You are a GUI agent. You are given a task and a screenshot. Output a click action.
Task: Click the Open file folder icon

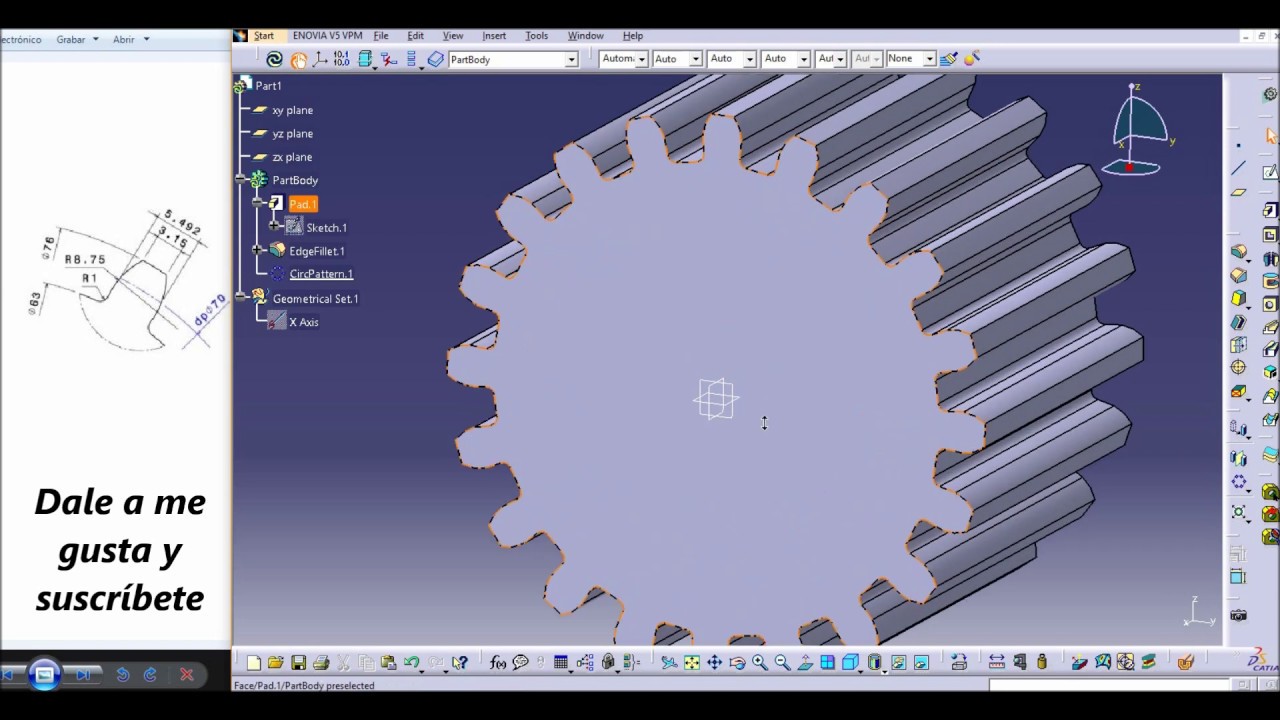(x=275, y=662)
